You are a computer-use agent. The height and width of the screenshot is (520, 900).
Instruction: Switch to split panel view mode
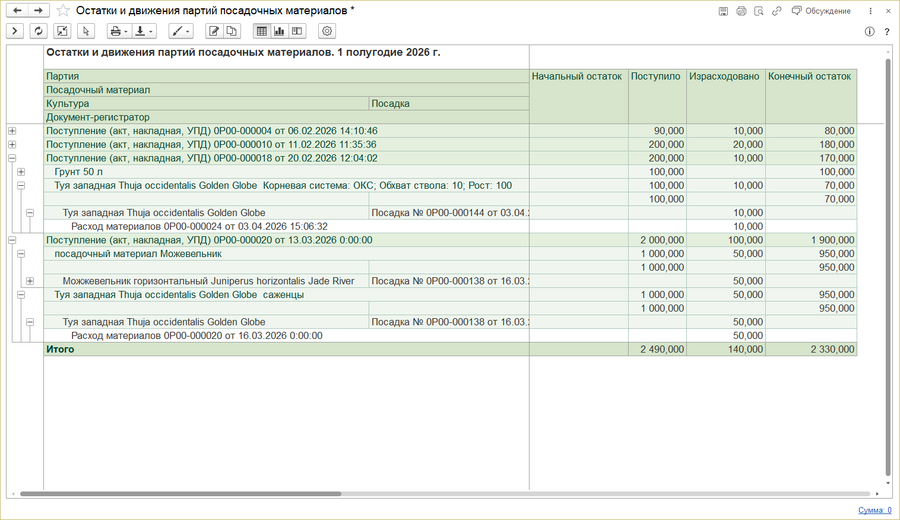[x=297, y=31]
